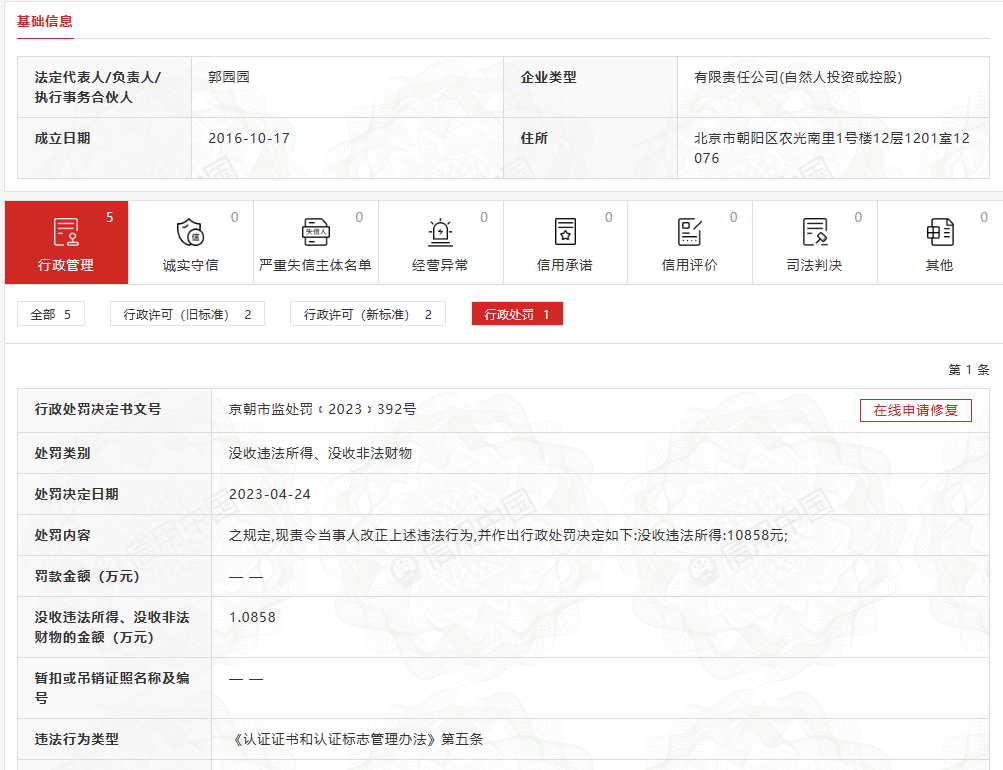Click the 行政处罚决定书文号 label
The height and width of the screenshot is (770, 1003).
[98, 409]
